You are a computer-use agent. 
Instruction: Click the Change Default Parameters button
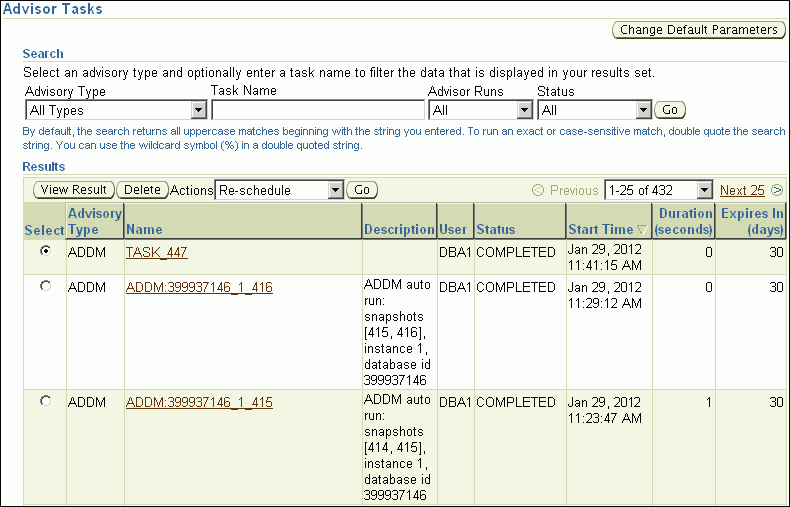[698, 30]
